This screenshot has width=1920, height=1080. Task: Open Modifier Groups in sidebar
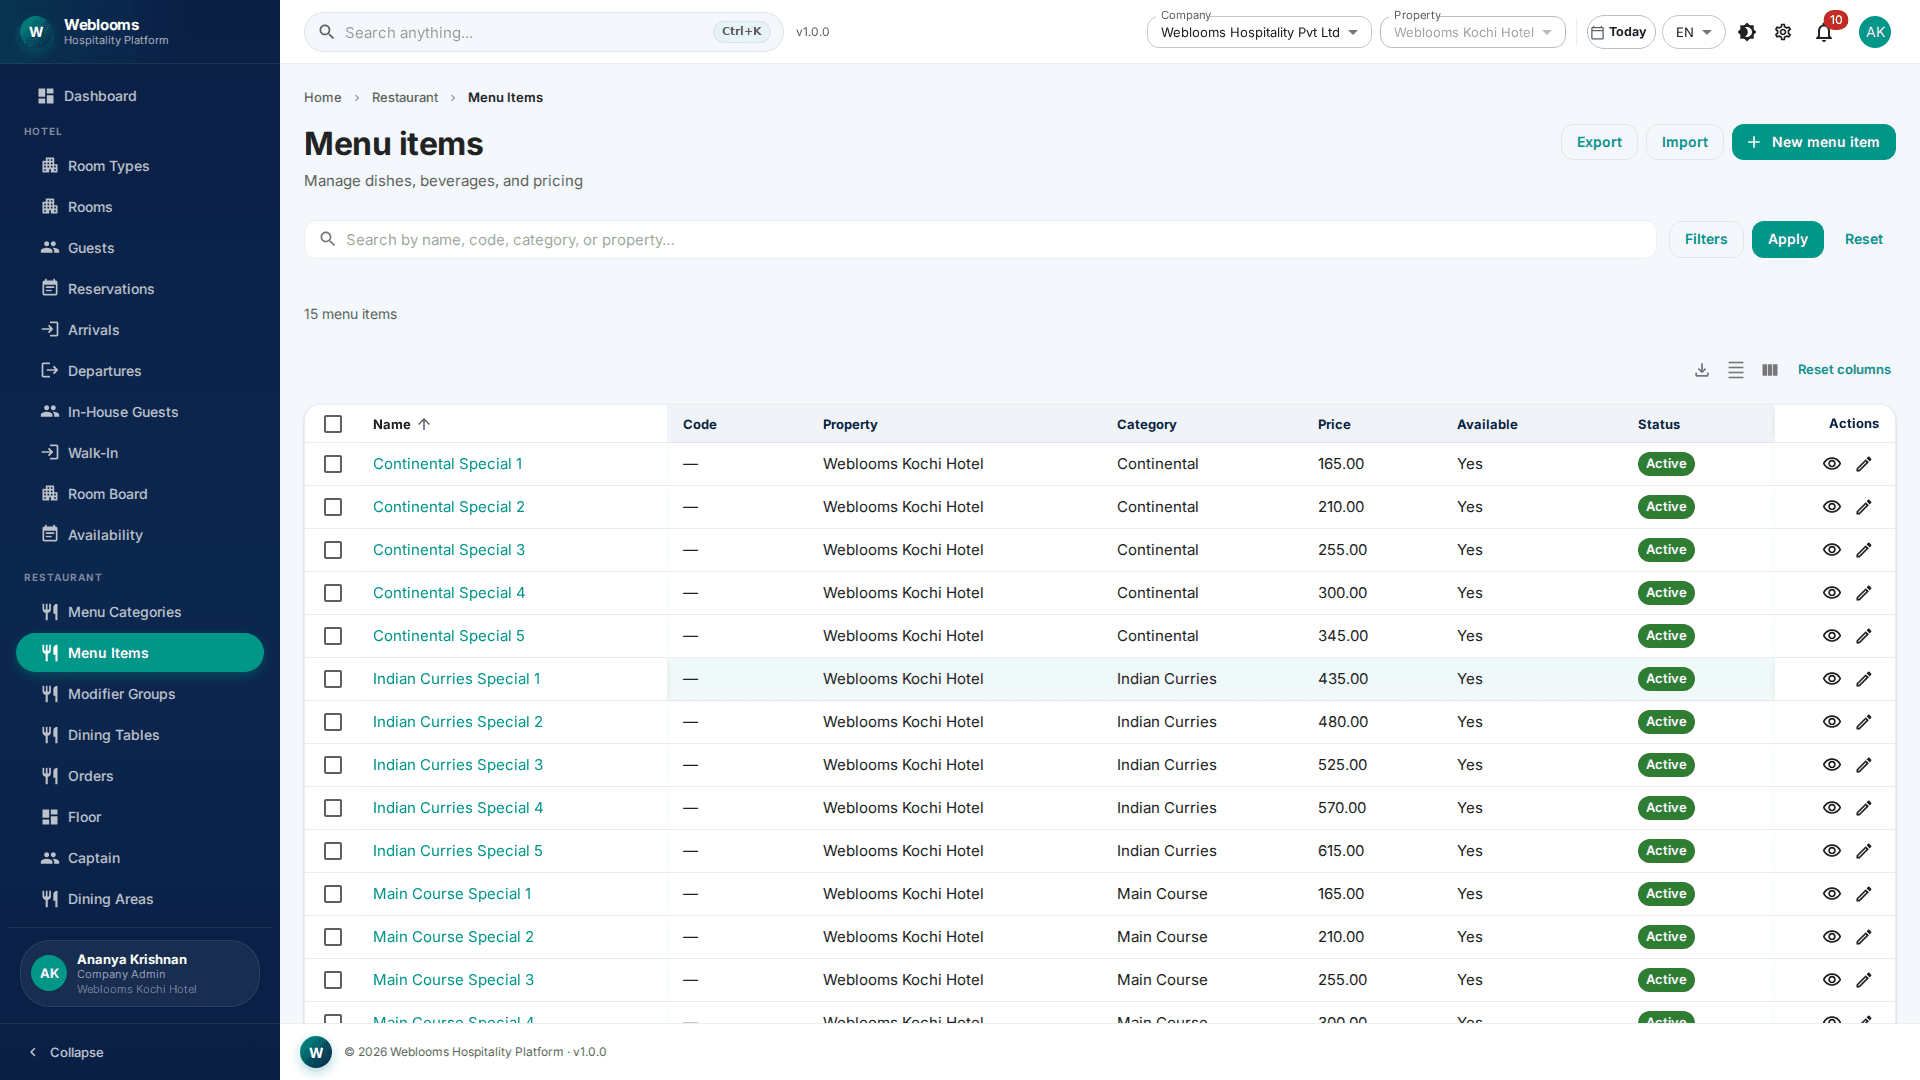coord(140,694)
